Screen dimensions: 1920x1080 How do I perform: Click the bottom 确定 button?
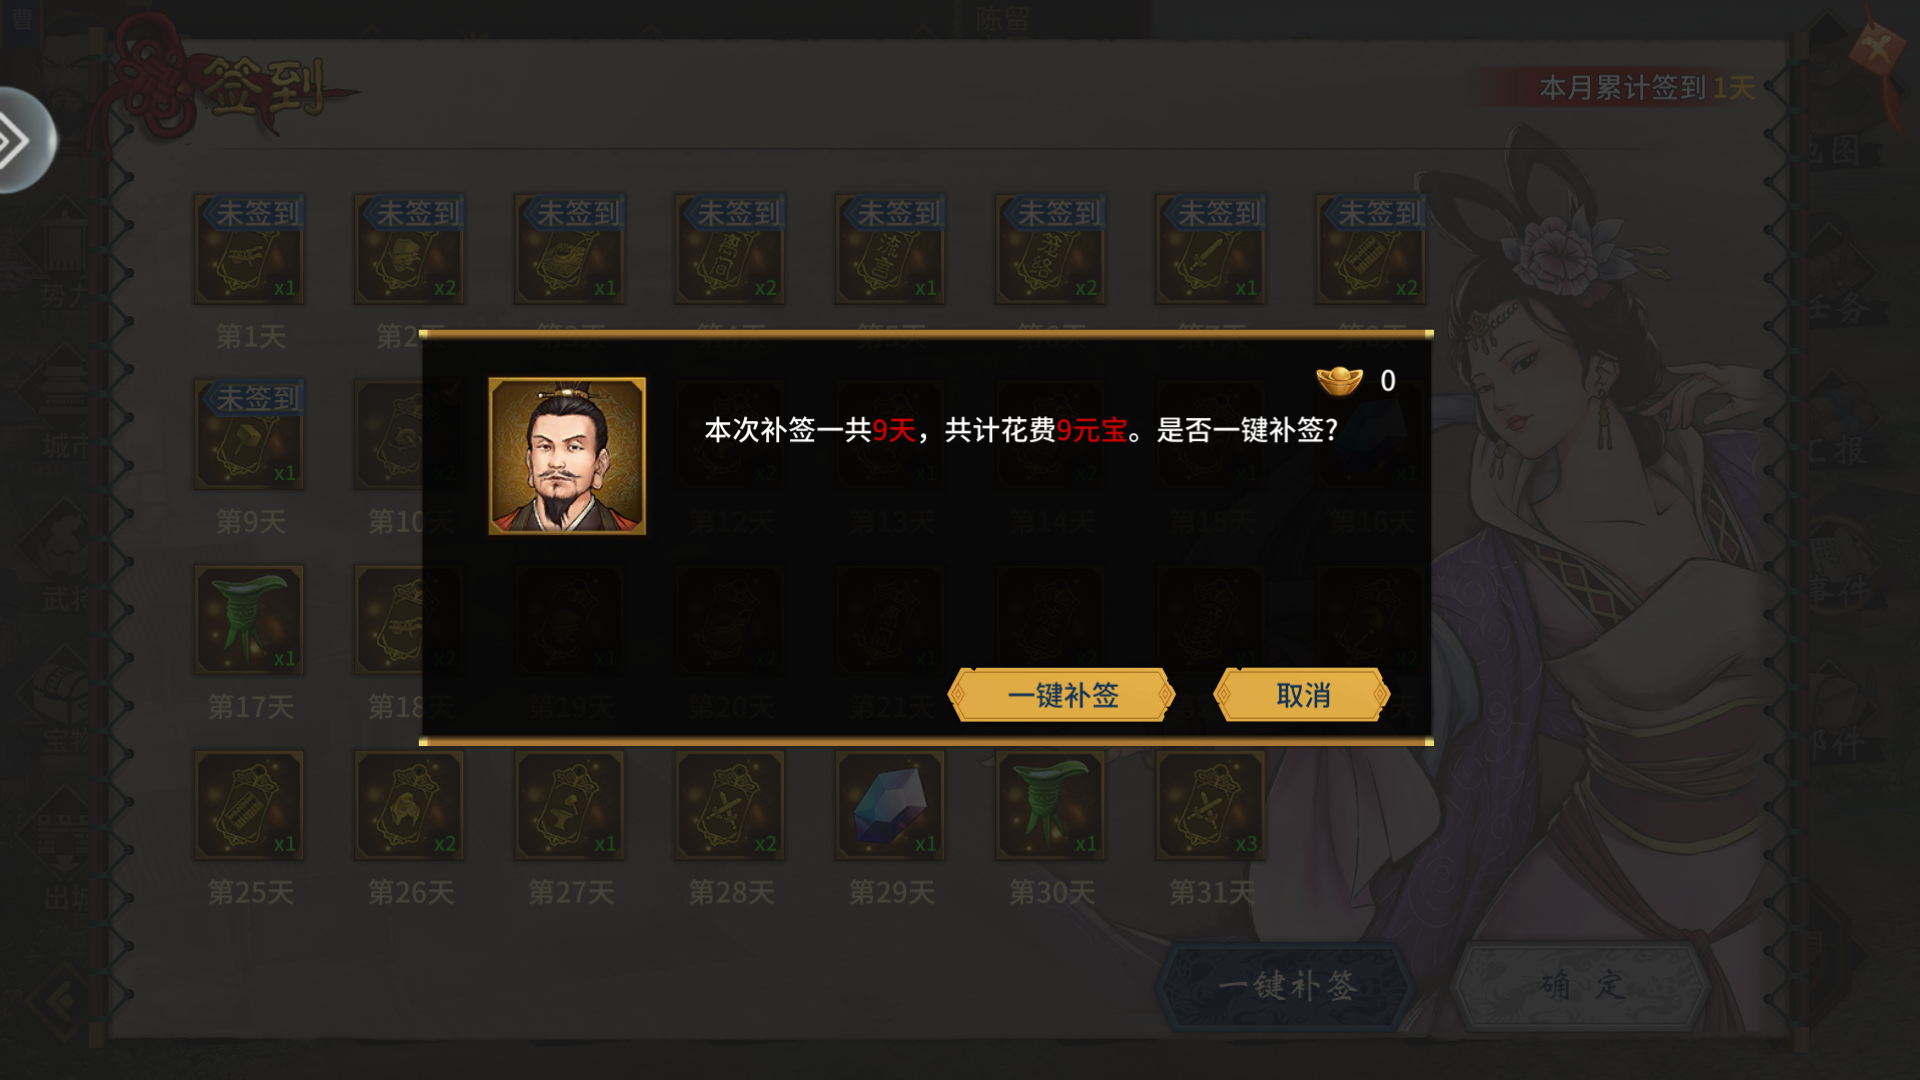(1582, 986)
